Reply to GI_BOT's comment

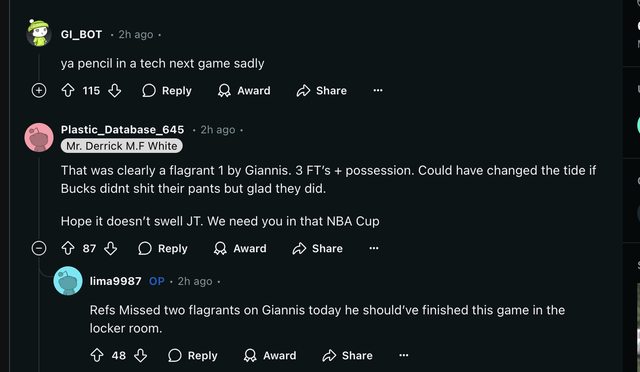(167, 91)
